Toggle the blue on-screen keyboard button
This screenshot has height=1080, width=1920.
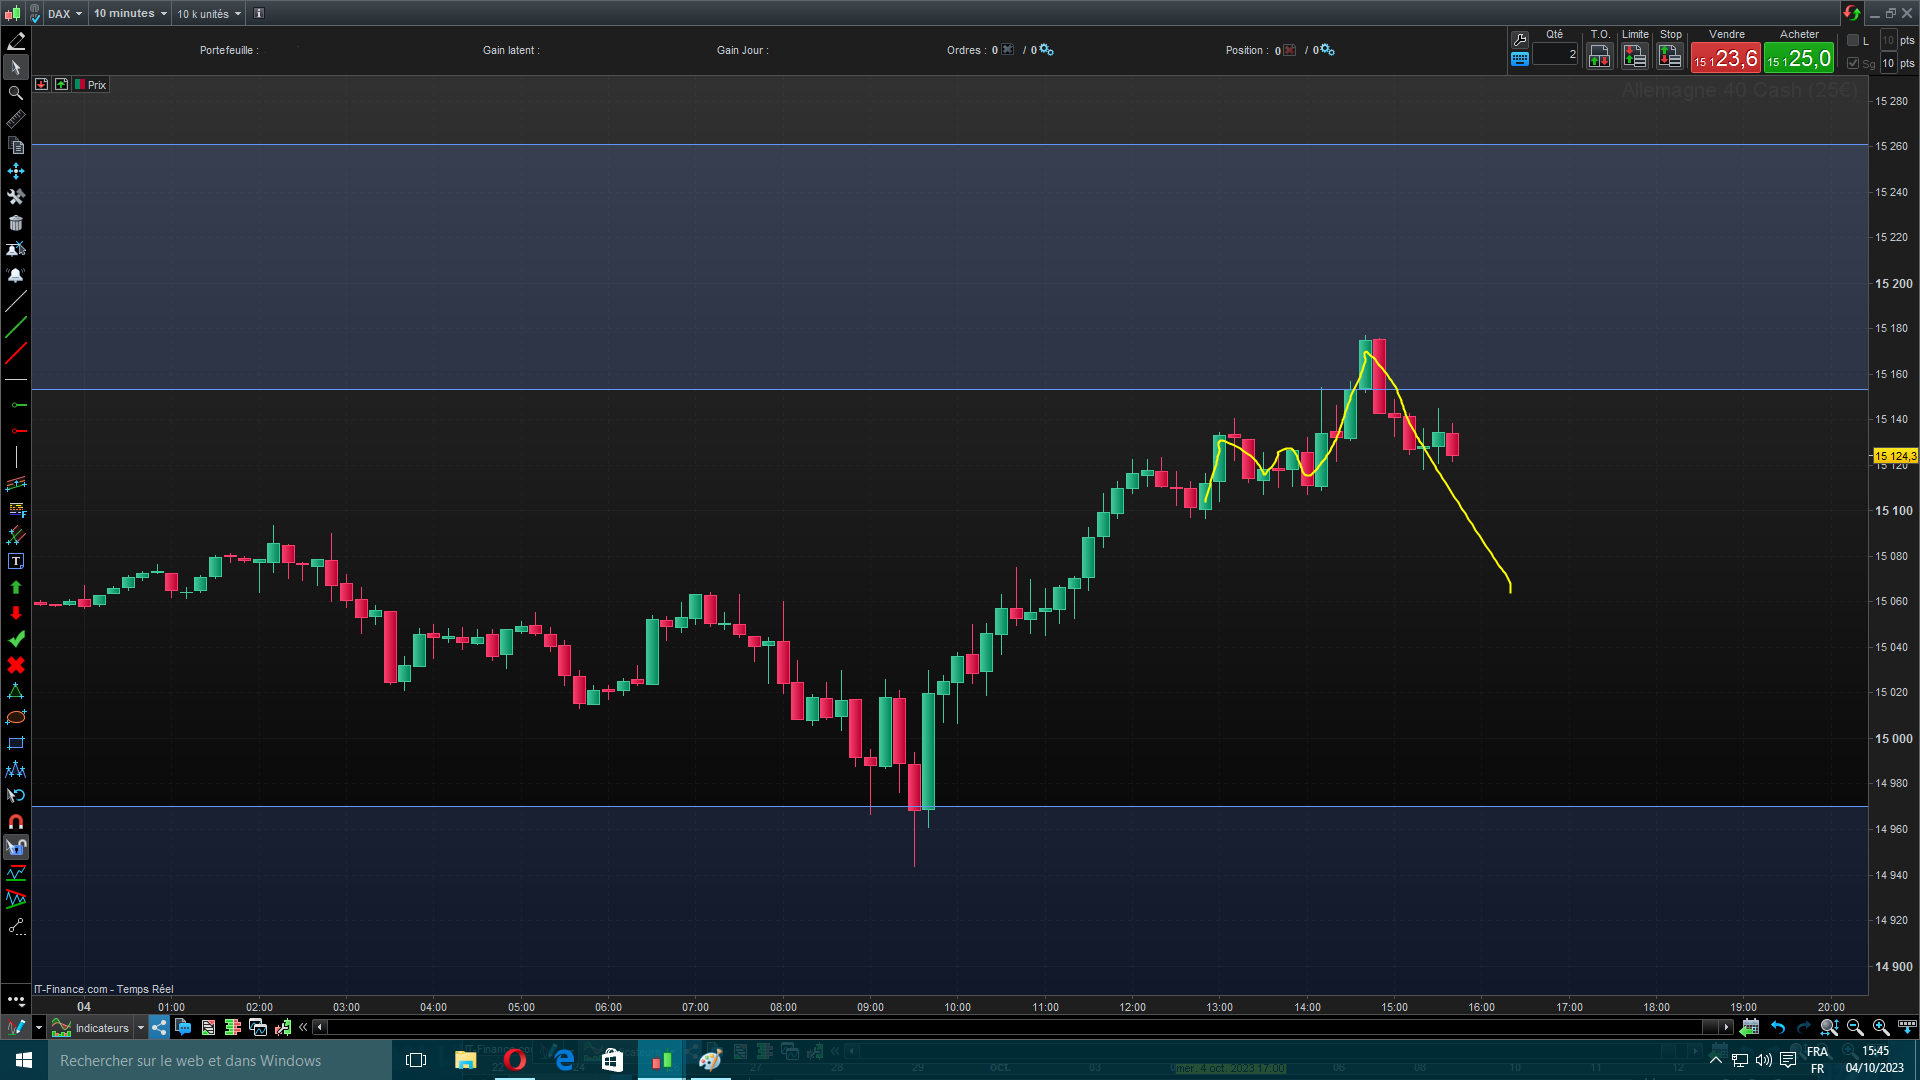1520,59
